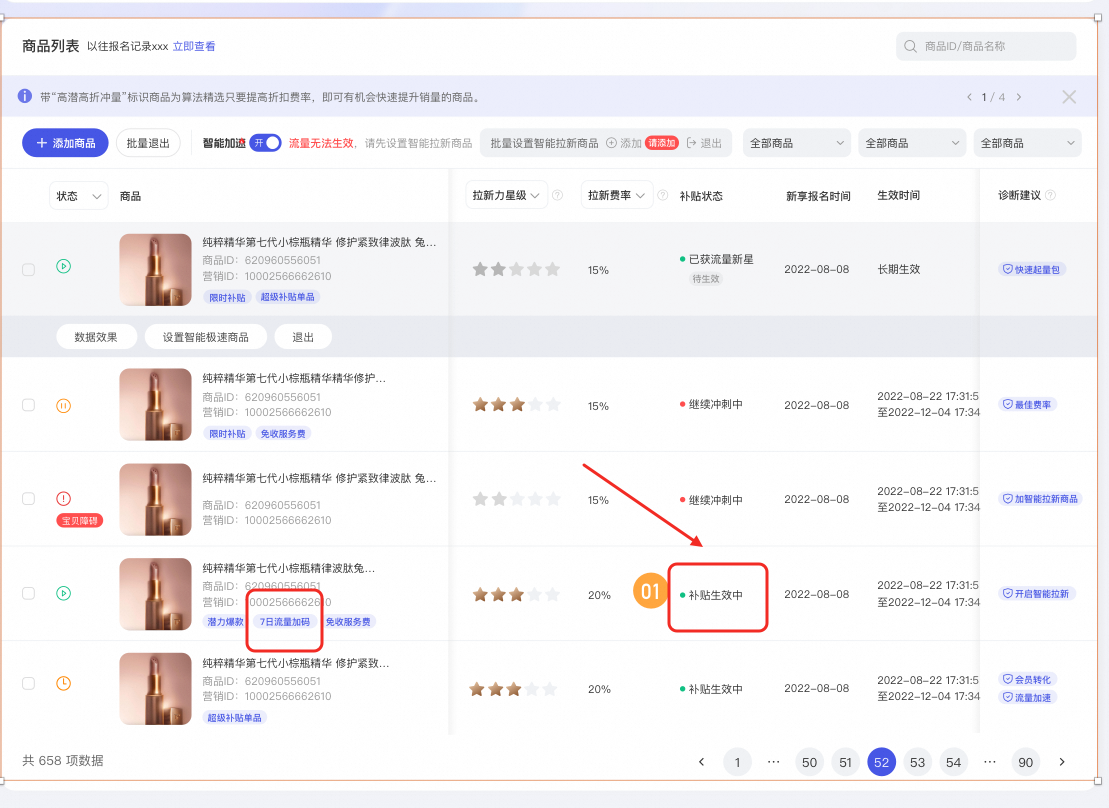Toggle the 智能加速 switch
The height and width of the screenshot is (808, 1109).
(266, 143)
